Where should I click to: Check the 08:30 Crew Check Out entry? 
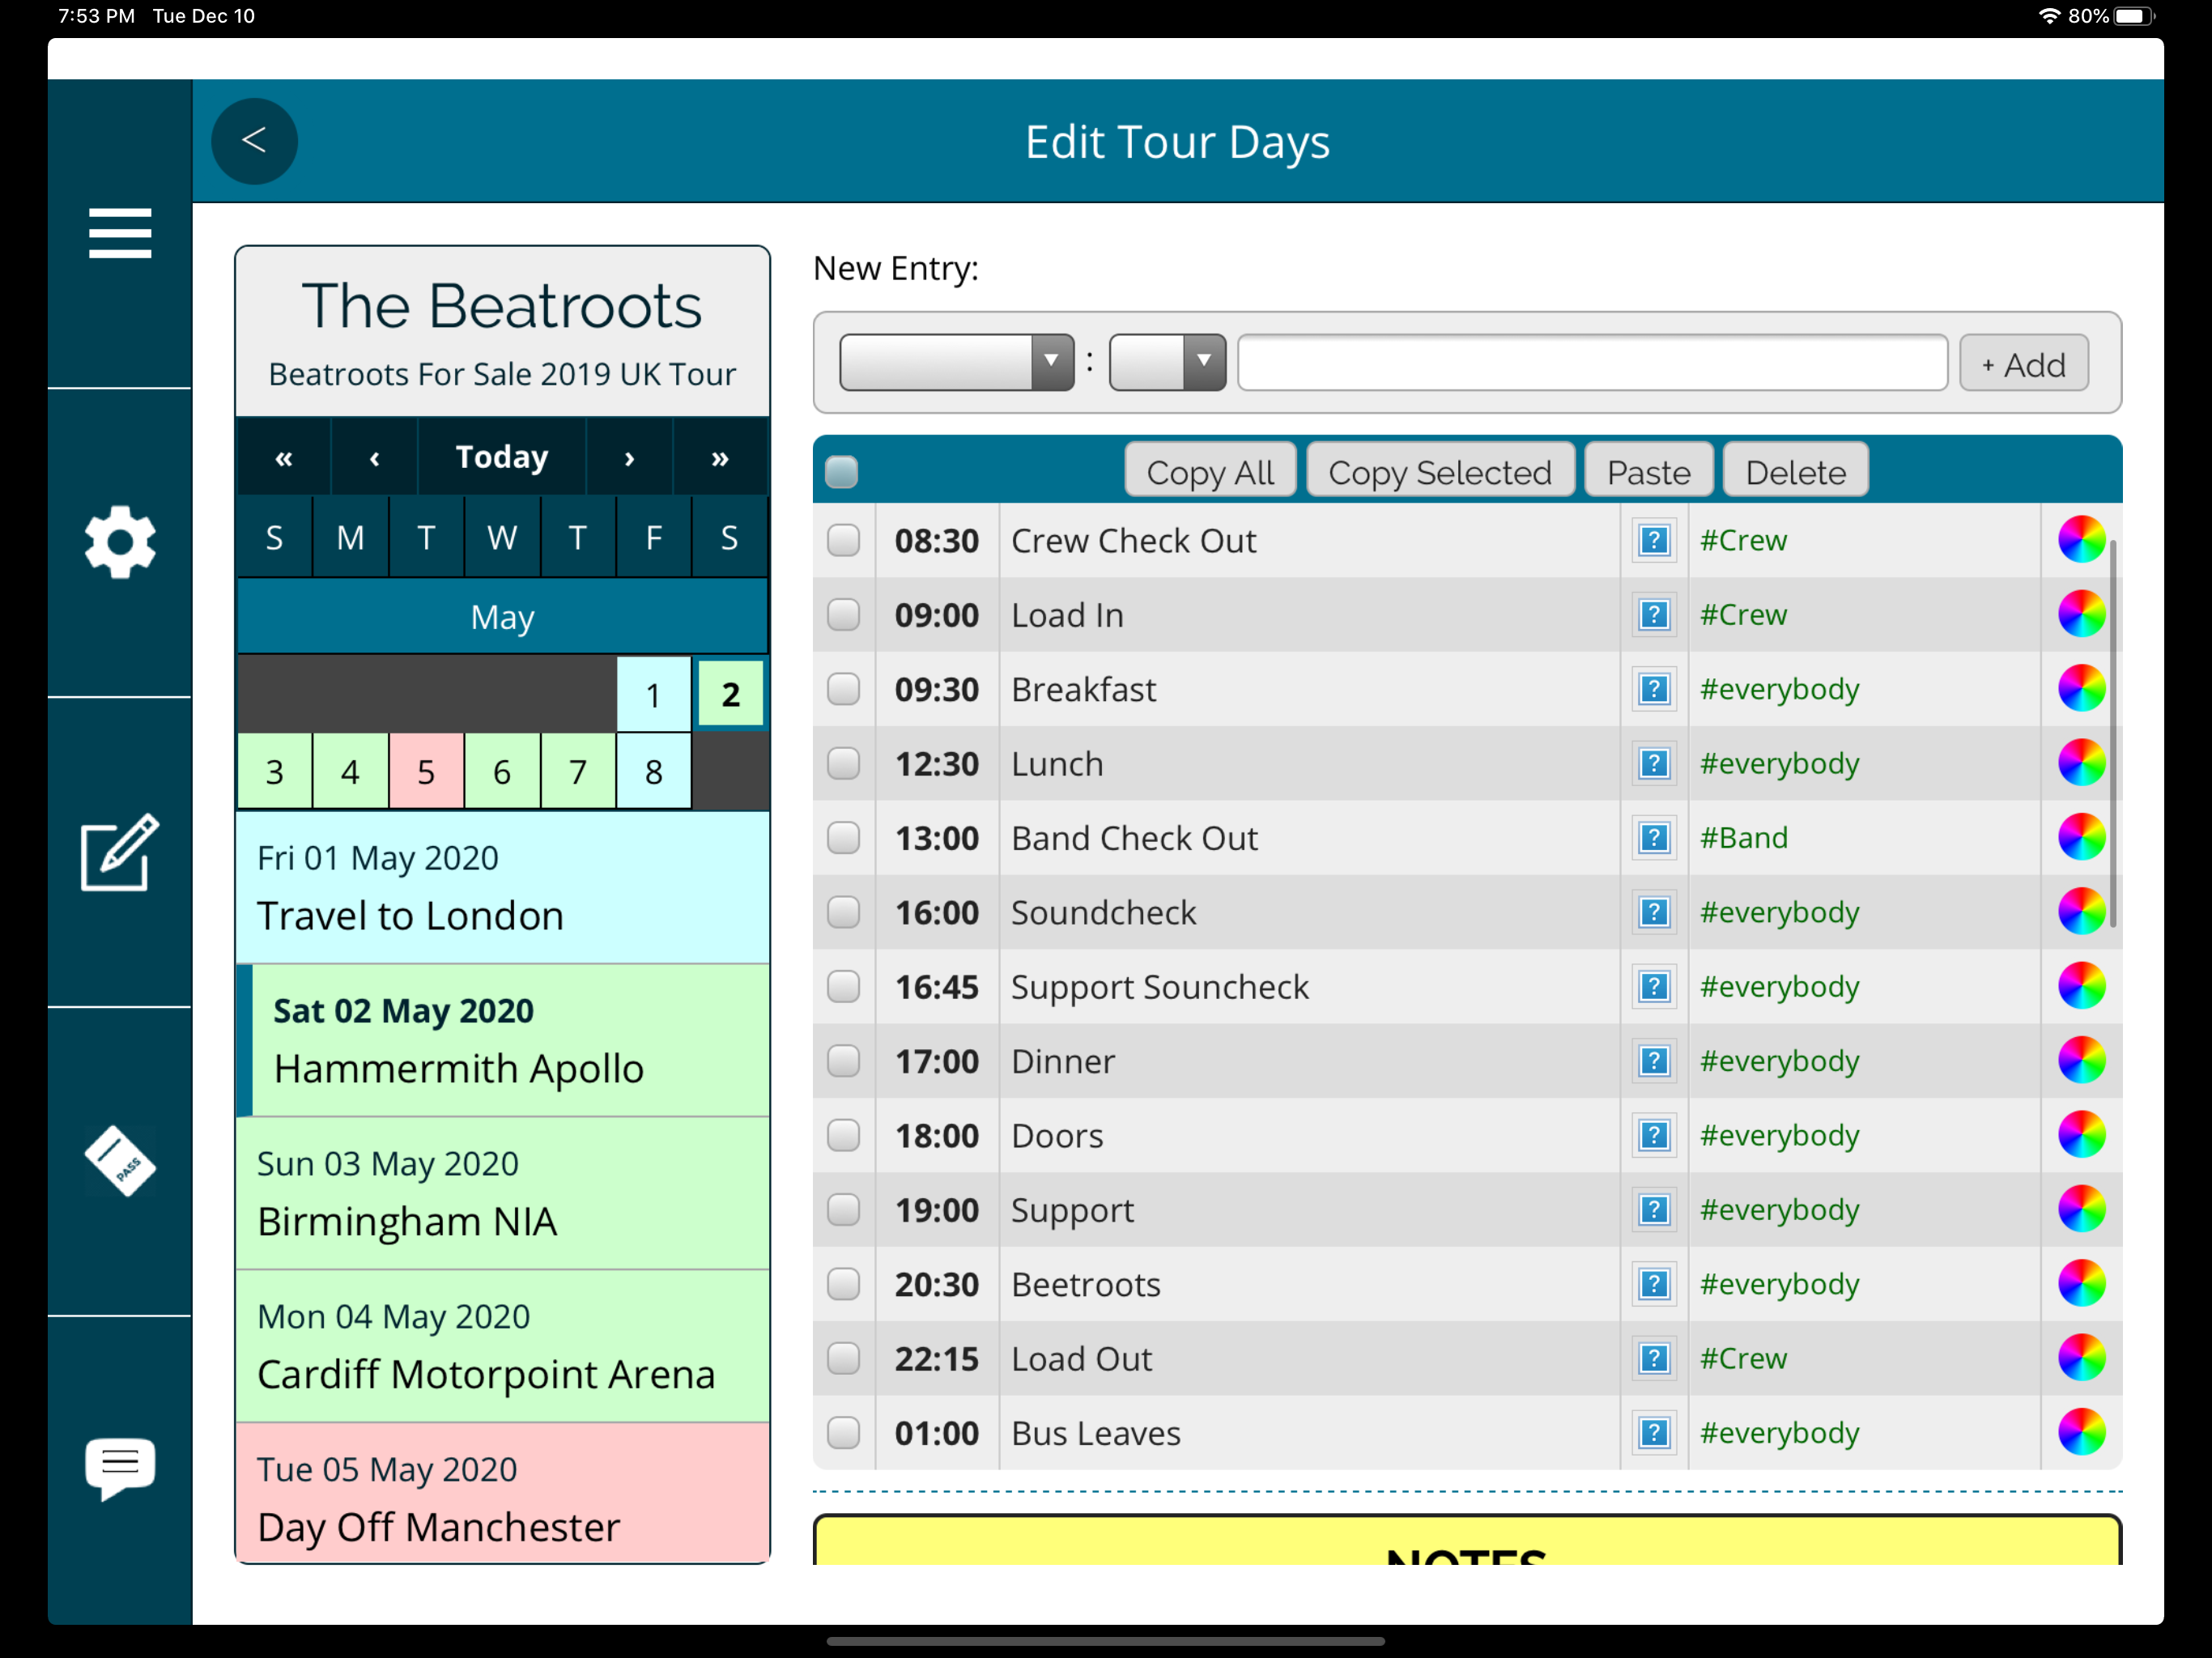coord(844,540)
